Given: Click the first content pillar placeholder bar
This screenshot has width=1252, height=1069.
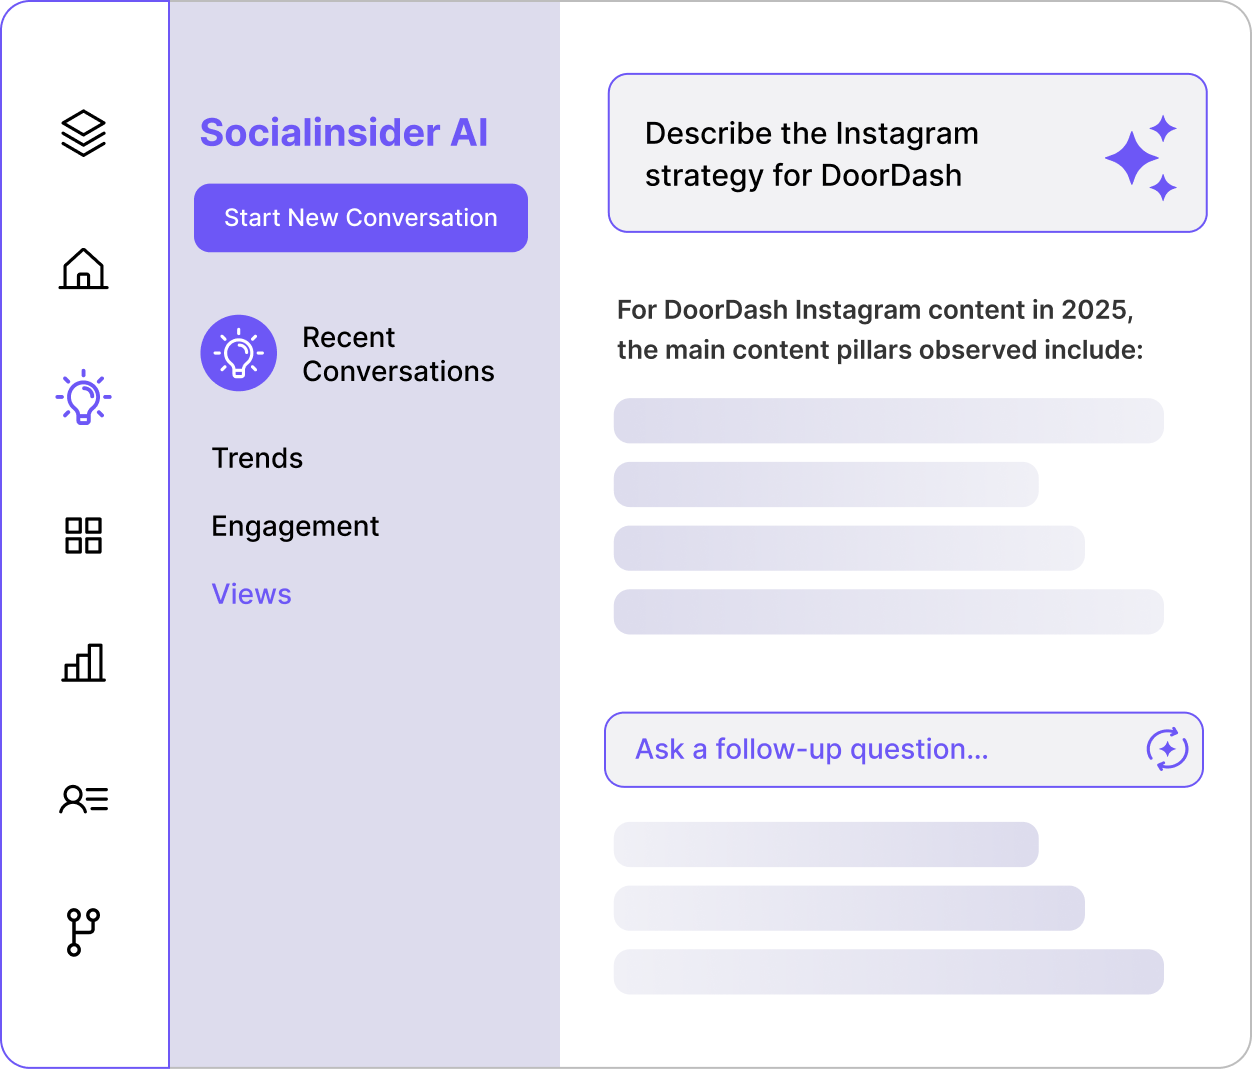Looking at the screenshot, I should [x=888, y=421].
